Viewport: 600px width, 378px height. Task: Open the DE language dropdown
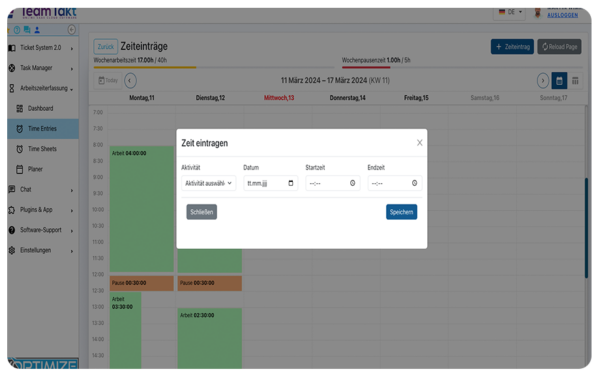click(510, 12)
